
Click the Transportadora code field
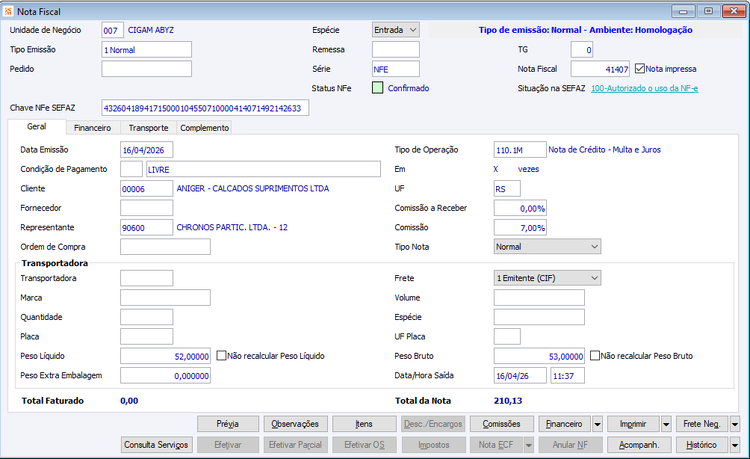tap(146, 278)
